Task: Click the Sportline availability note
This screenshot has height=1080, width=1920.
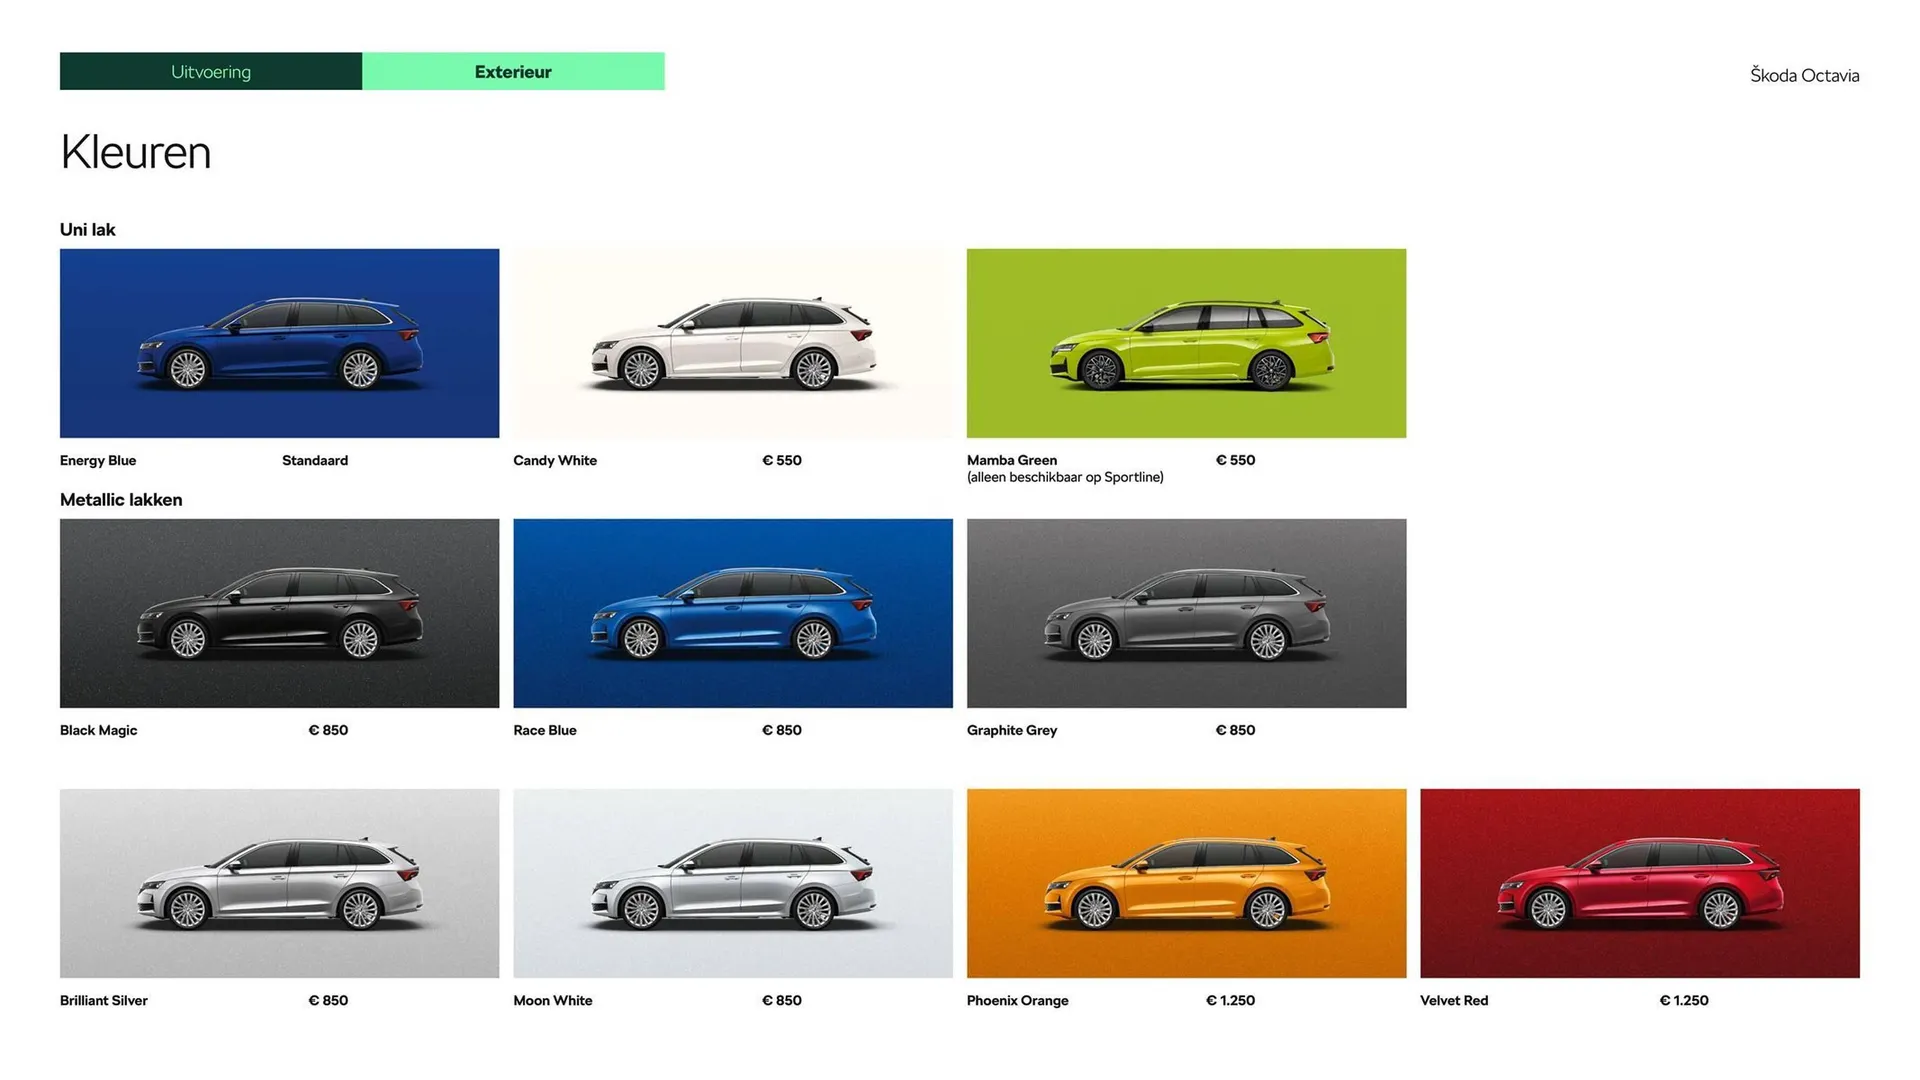Action: (x=1065, y=477)
